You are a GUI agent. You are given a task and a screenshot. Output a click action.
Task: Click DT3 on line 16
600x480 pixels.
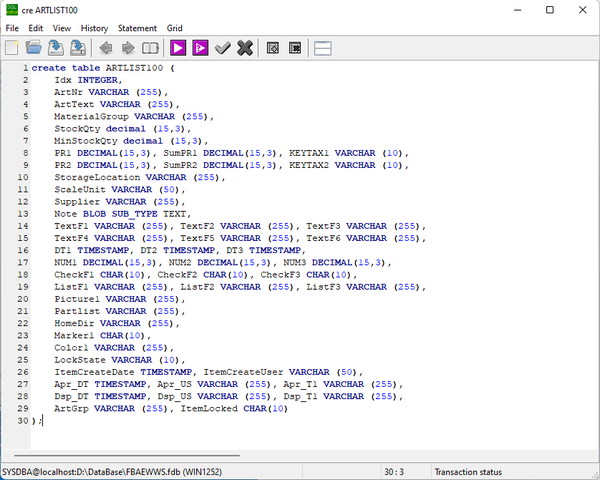(234, 250)
